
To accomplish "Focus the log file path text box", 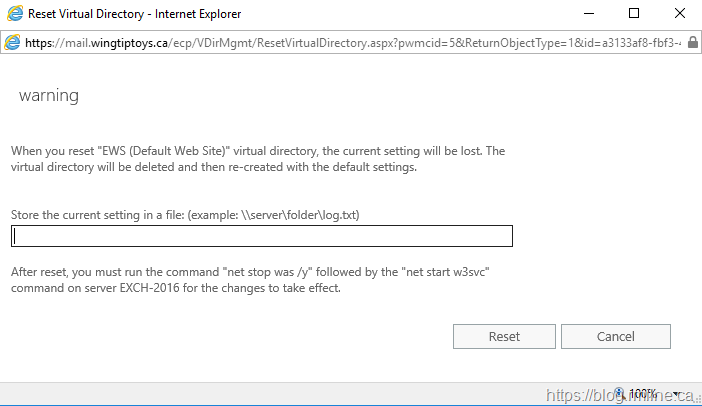I will [x=262, y=236].
